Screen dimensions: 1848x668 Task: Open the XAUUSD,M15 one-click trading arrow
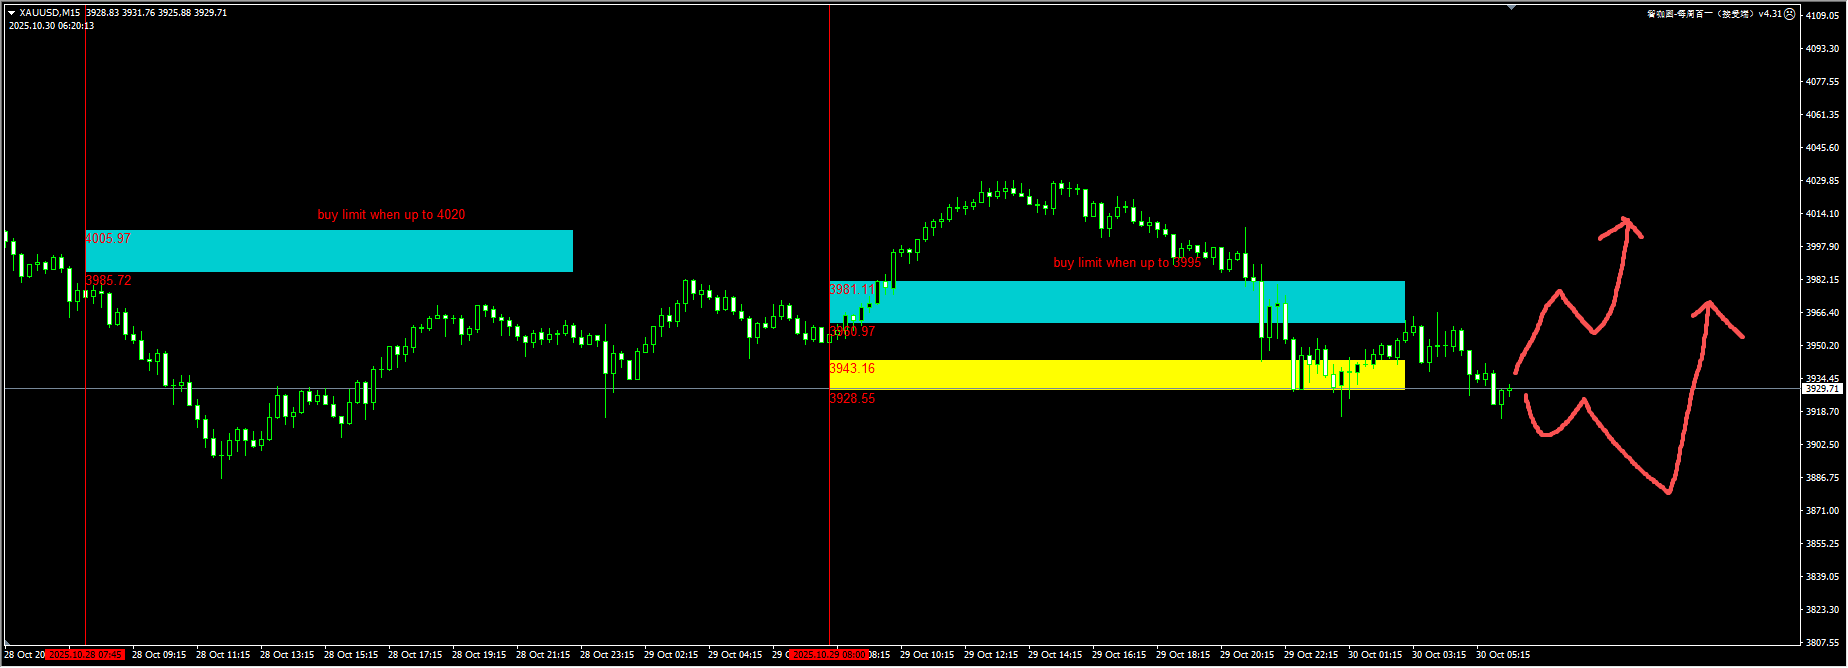tap(11, 13)
